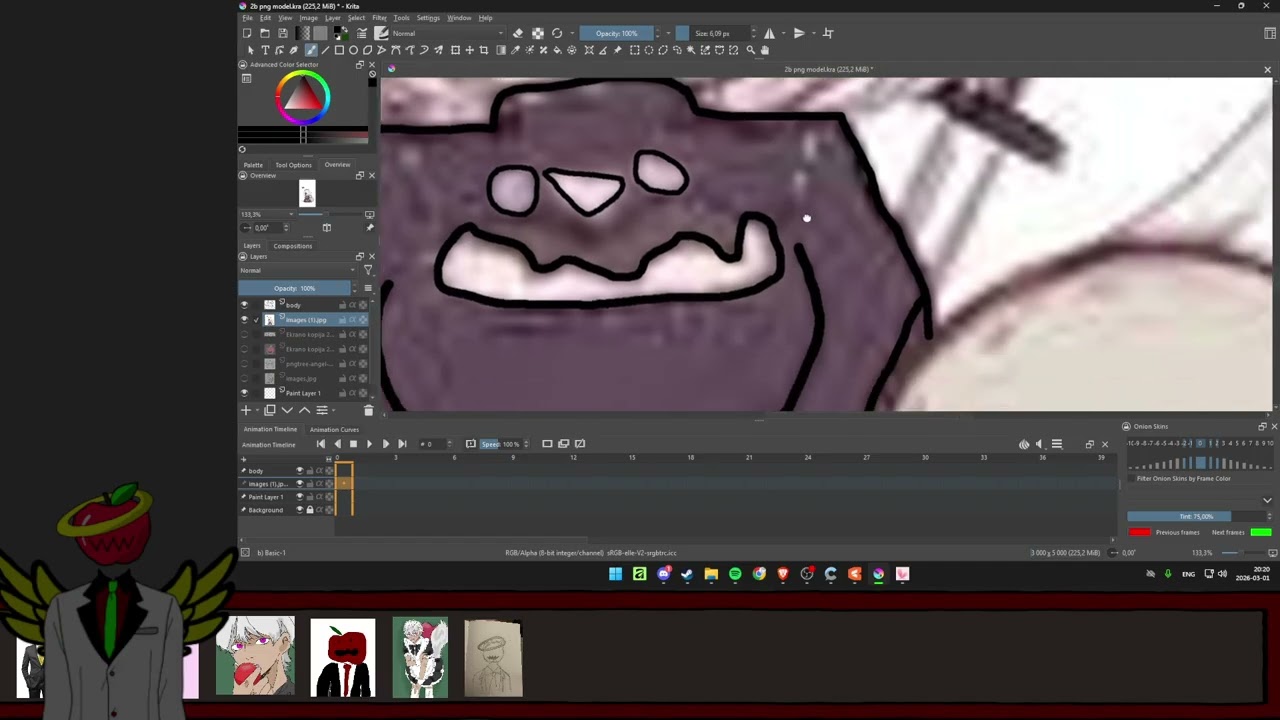Hide the body layer
This screenshot has width=1280, height=720.
[244, 305]
